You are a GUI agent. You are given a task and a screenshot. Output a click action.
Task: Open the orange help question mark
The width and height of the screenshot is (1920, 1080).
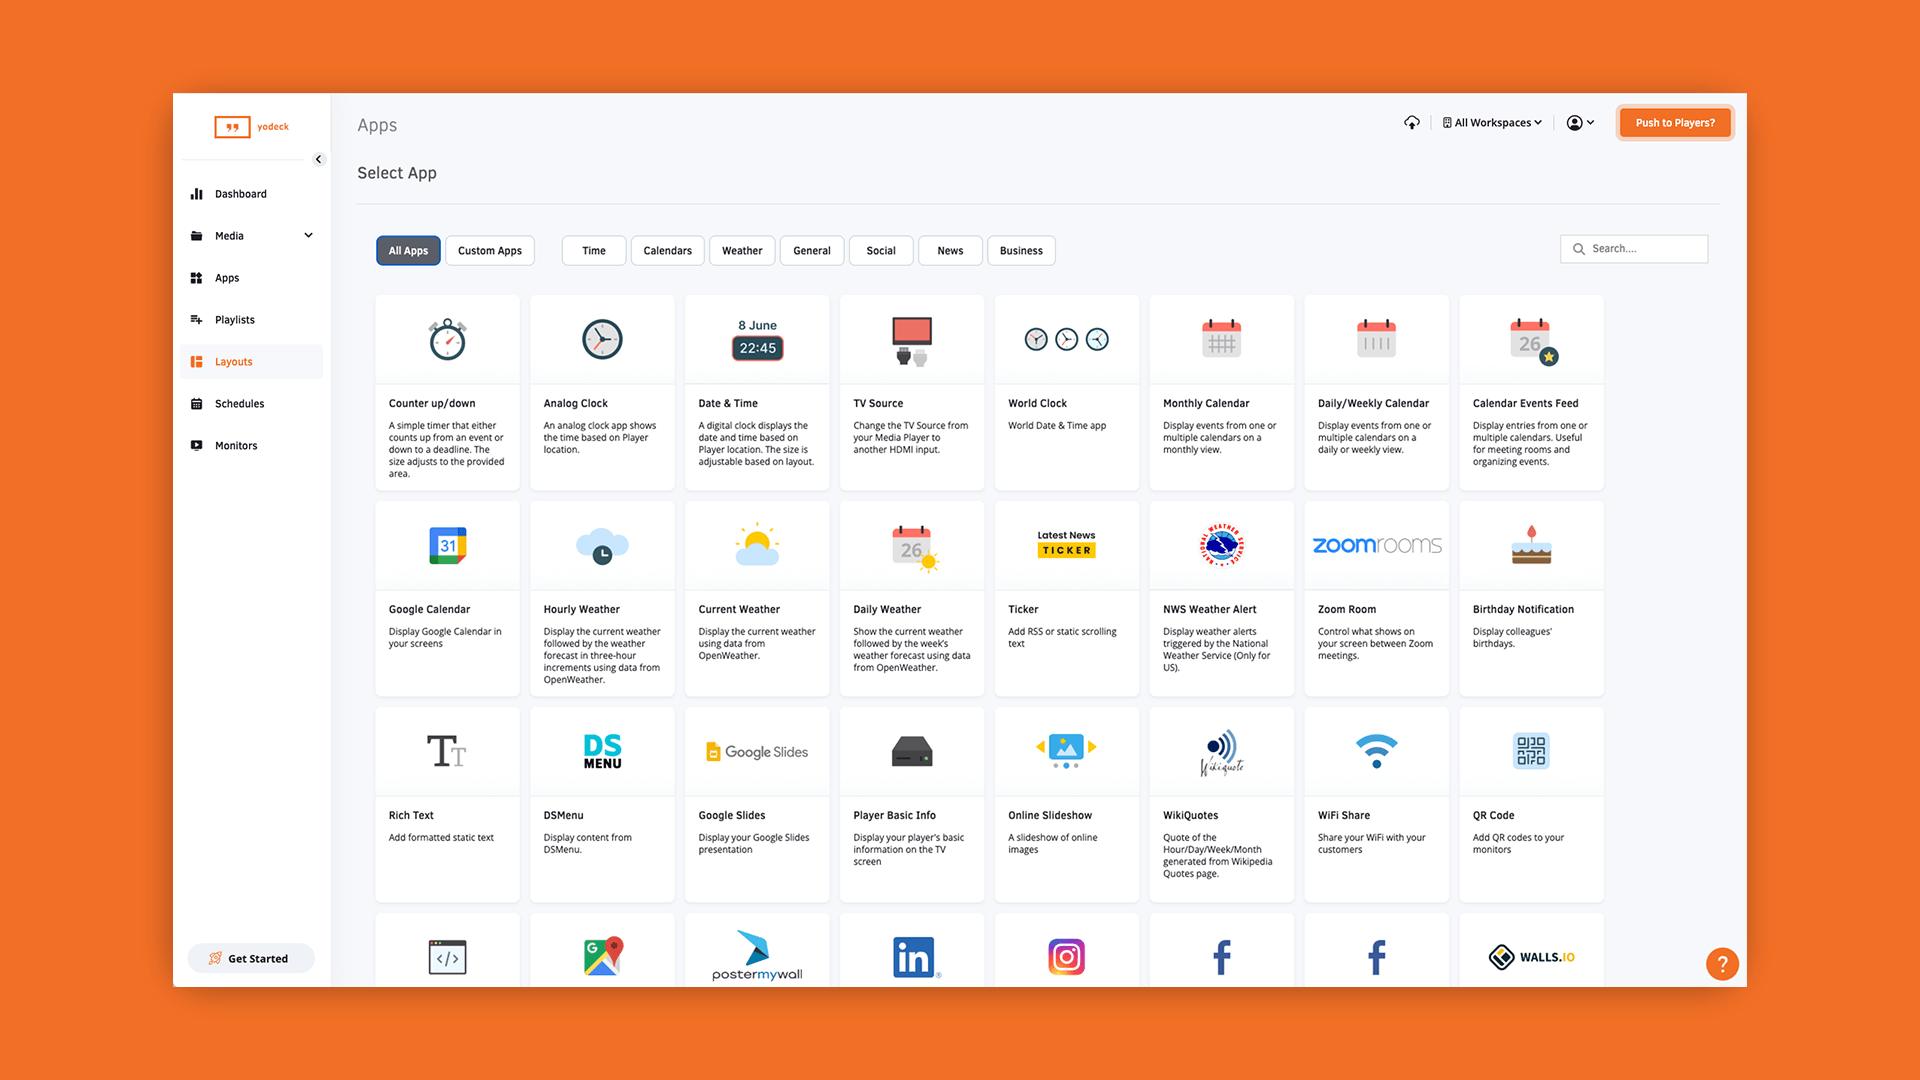click(x=1721, y=964)
